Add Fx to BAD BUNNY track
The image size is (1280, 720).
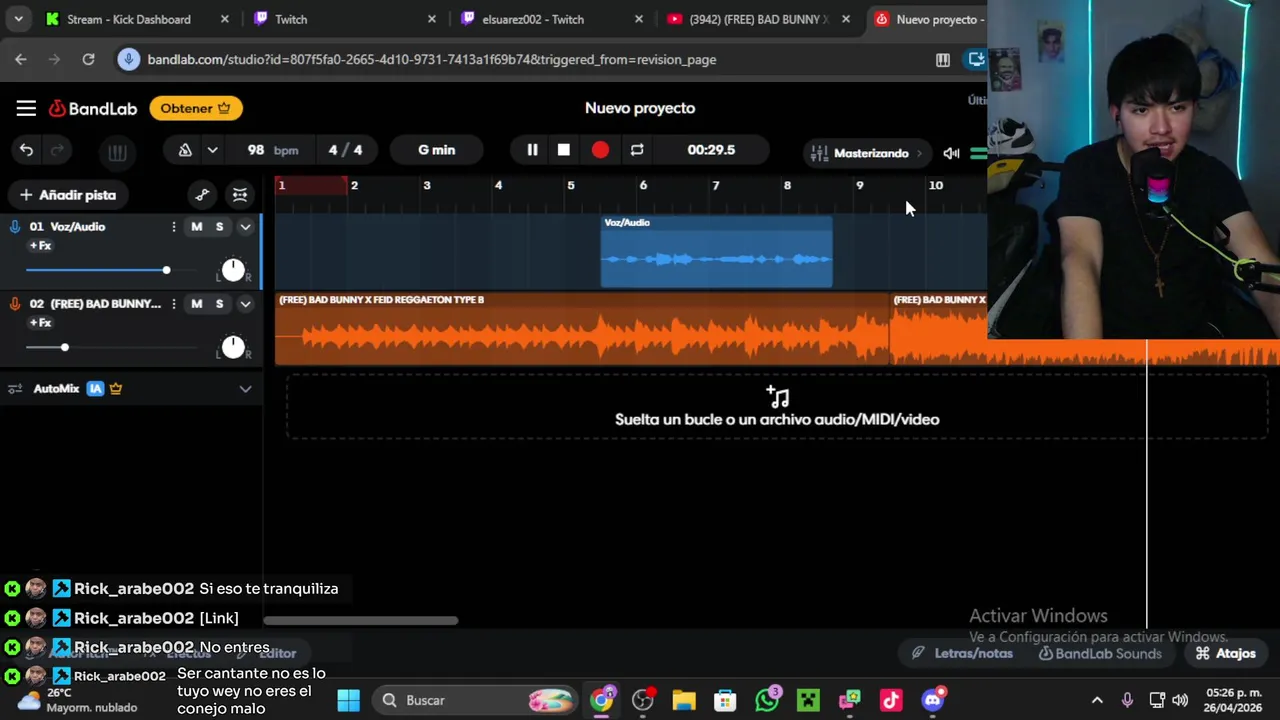(x=40, y=323)
